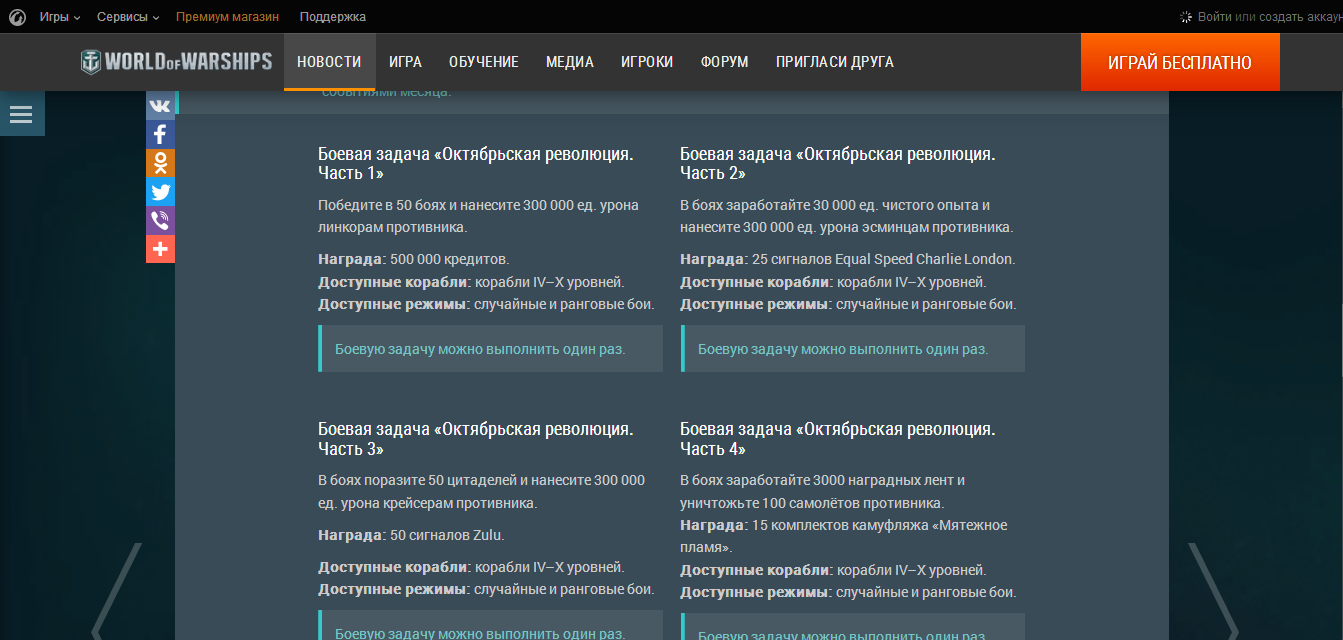Open the hamburger side menu
1343x640 pixels.
pos(21,114)
